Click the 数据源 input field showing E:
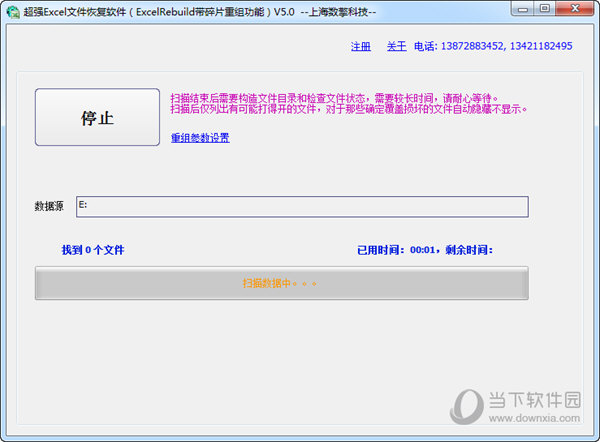Screen dimensions: 600x442 click(302, 207)
